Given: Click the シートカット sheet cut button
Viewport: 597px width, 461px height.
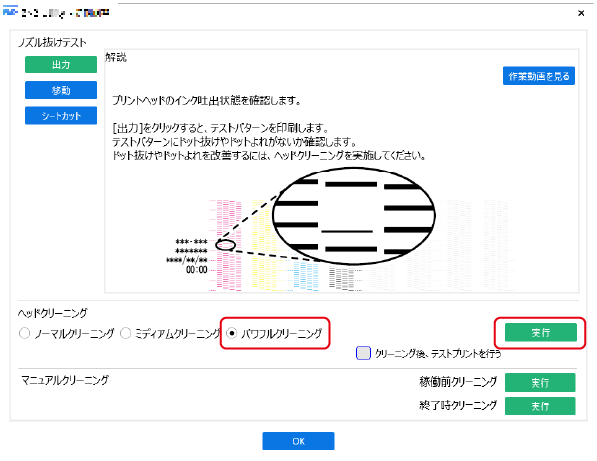Looking at the screenshot, I should [x=61, y=115].
